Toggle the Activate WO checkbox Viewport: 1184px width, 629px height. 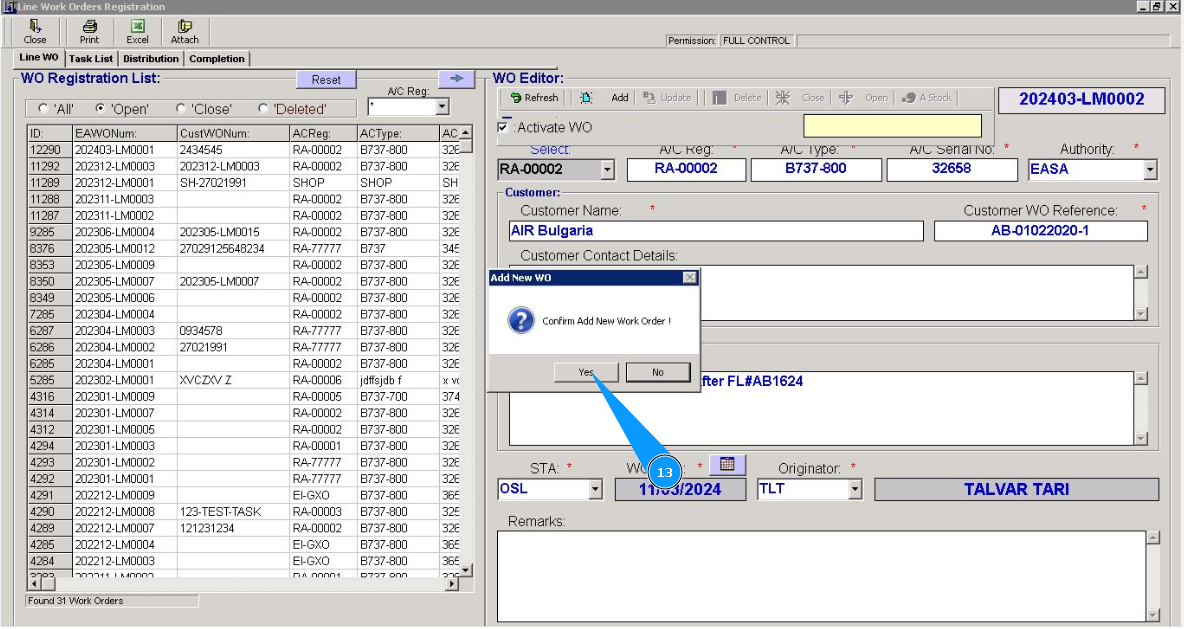(x=503, y=127)
